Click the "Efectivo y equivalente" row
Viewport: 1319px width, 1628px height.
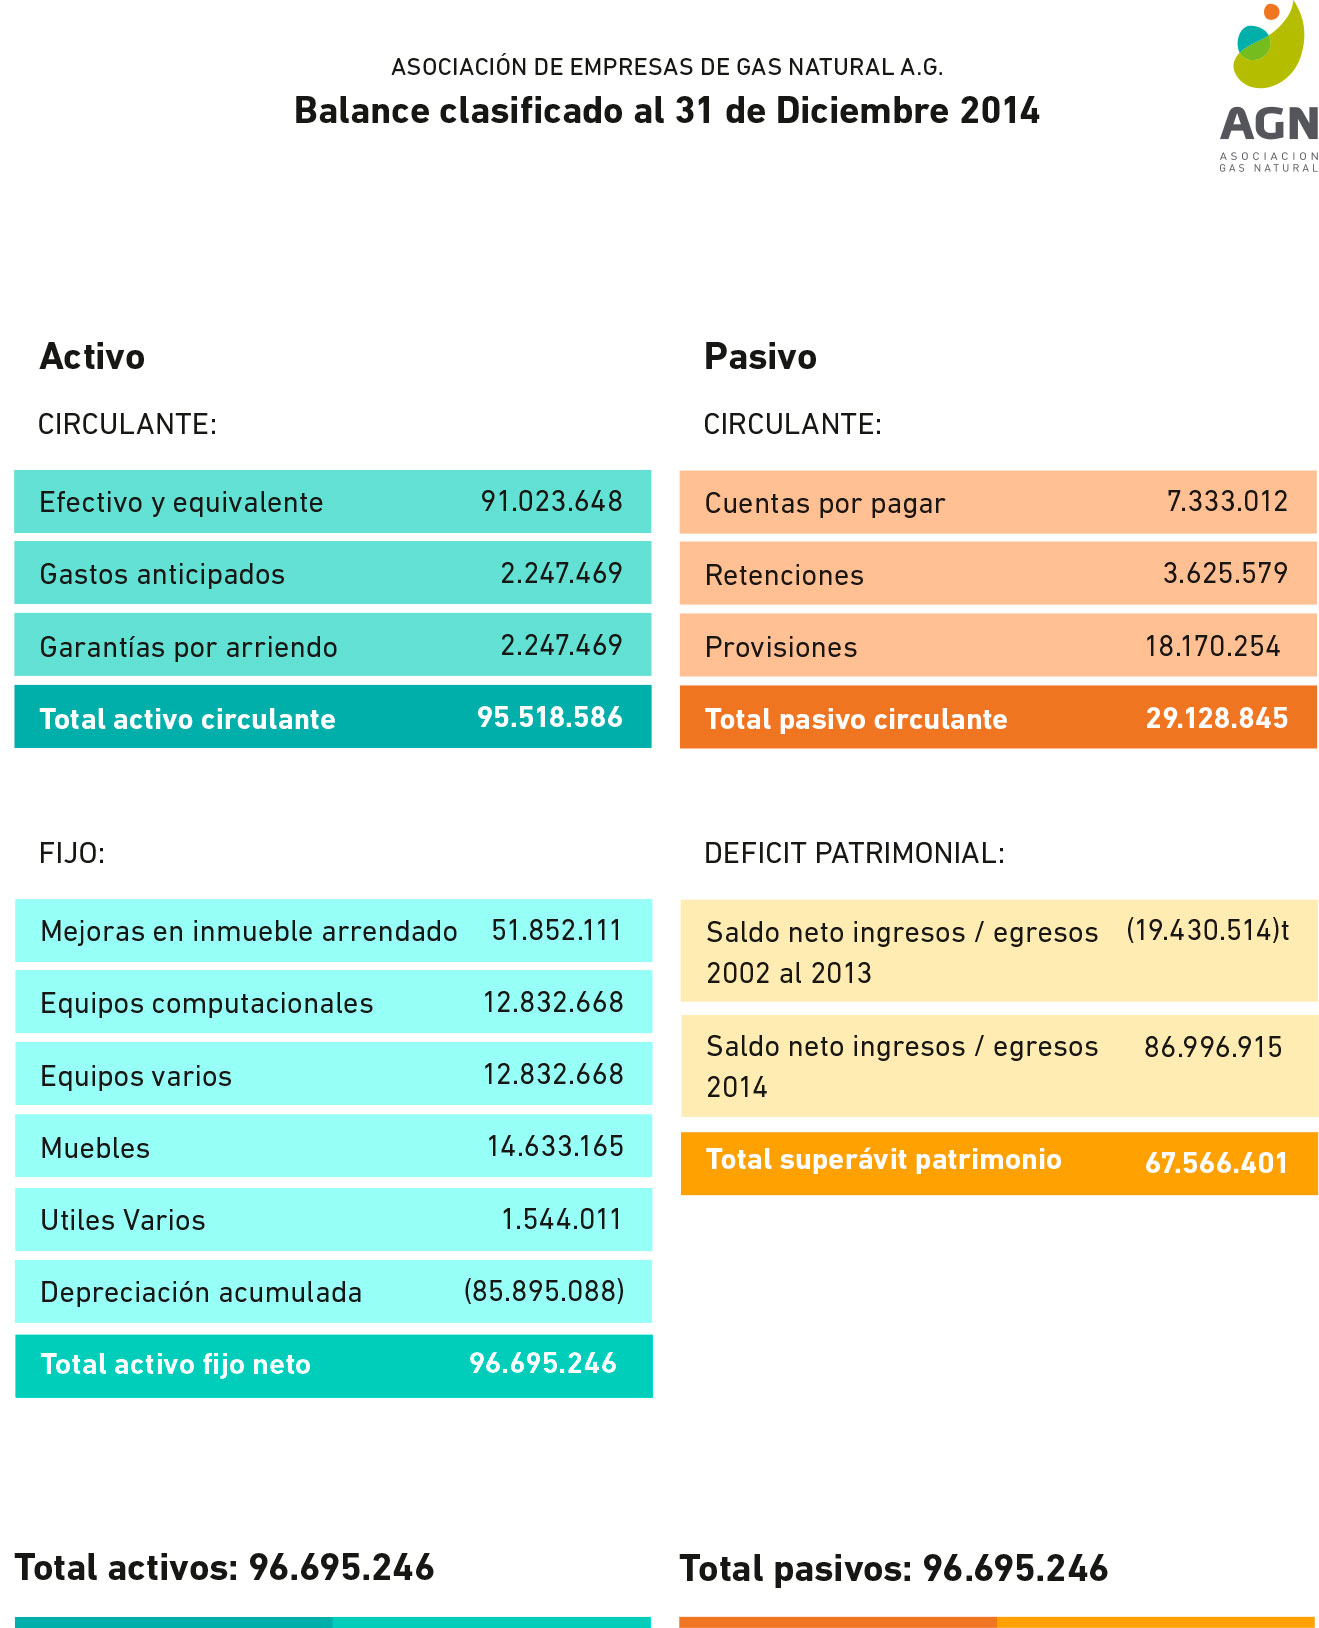pyautogui.click(x=332, y=502)
